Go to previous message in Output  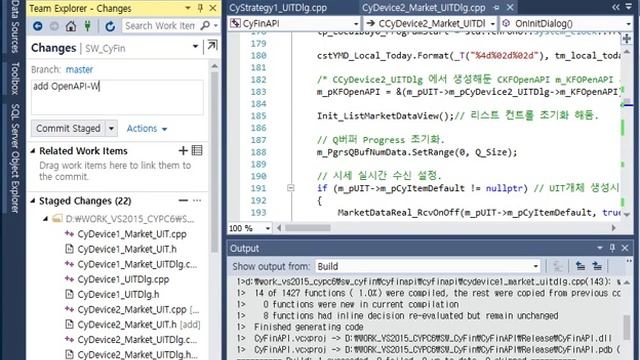point(580,266)
